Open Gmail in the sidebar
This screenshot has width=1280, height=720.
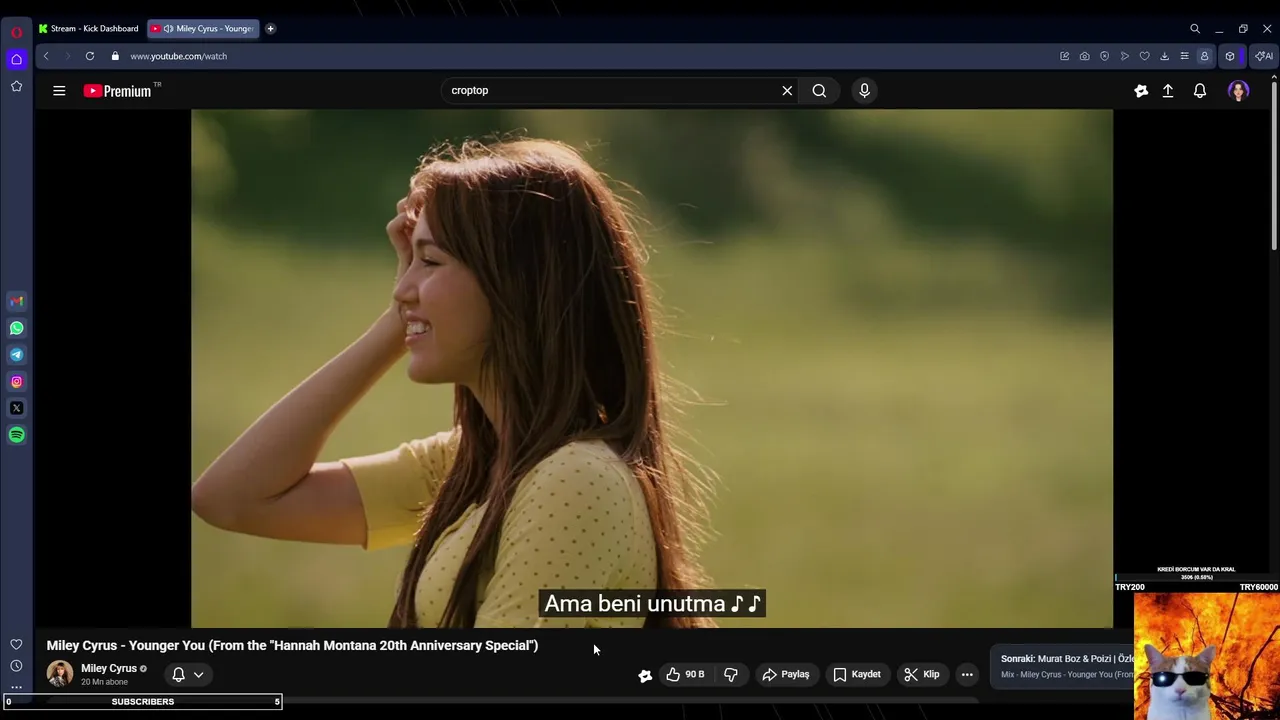(16, 301)
